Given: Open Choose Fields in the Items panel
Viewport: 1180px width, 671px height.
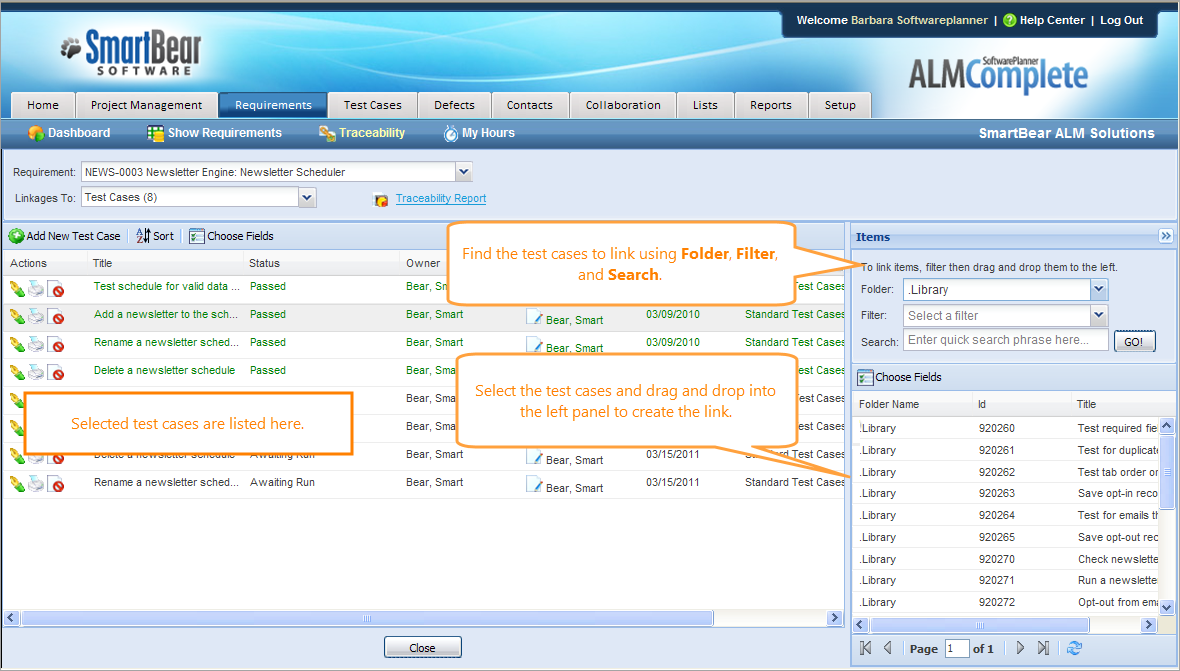Looking at the screenshot, I should (899, 378).
